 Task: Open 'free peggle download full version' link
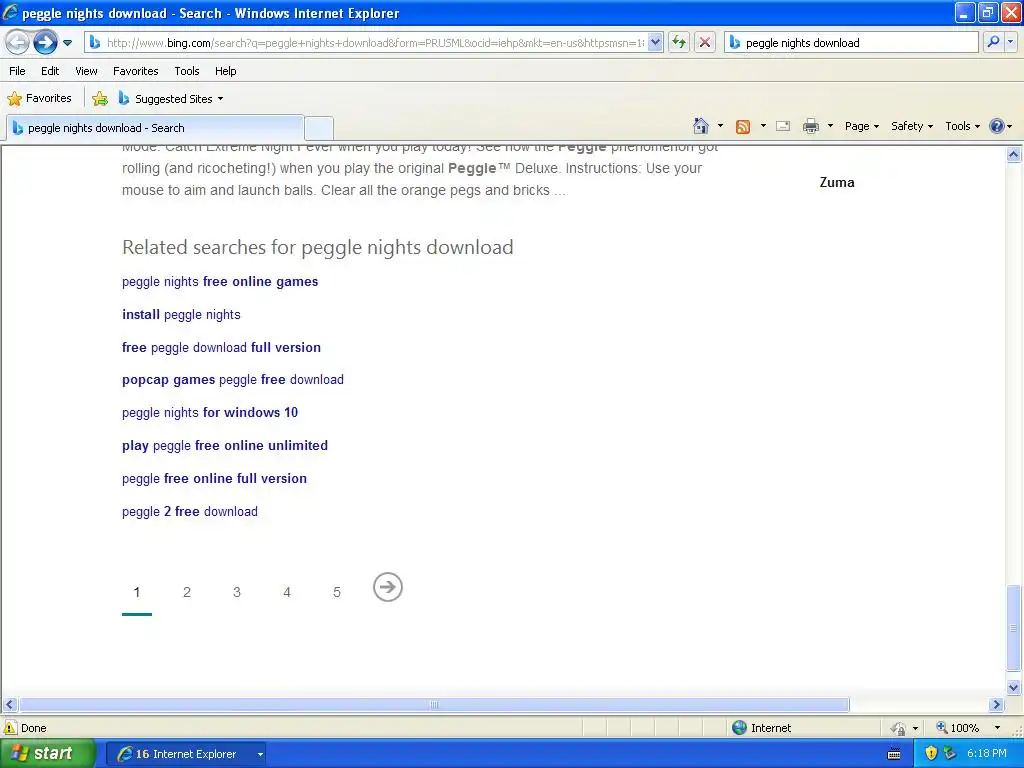(x=221, y=347)
